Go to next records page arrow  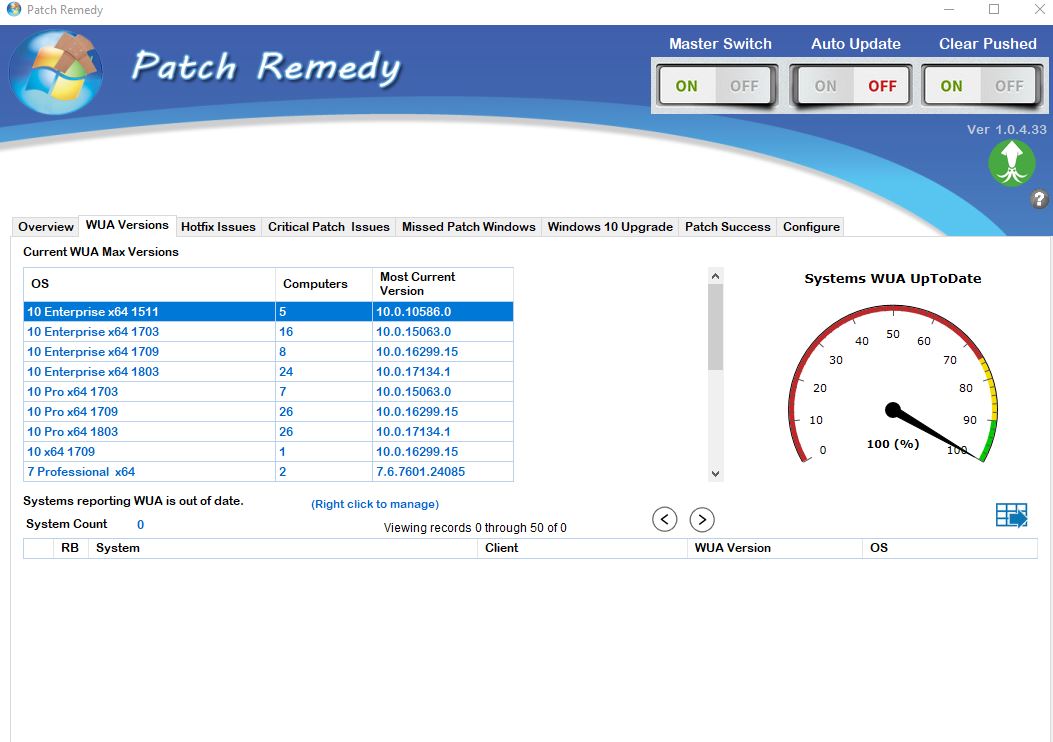coord(702,519)
